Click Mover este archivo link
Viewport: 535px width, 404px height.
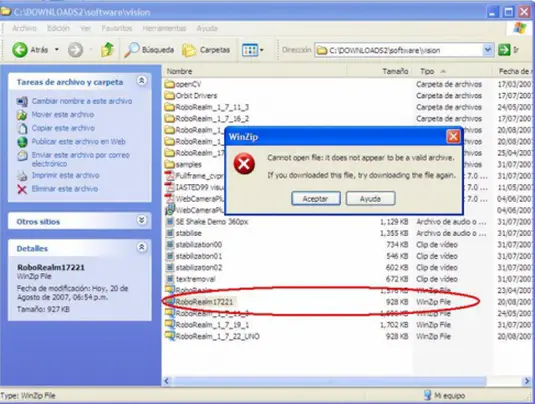point(63,115)
